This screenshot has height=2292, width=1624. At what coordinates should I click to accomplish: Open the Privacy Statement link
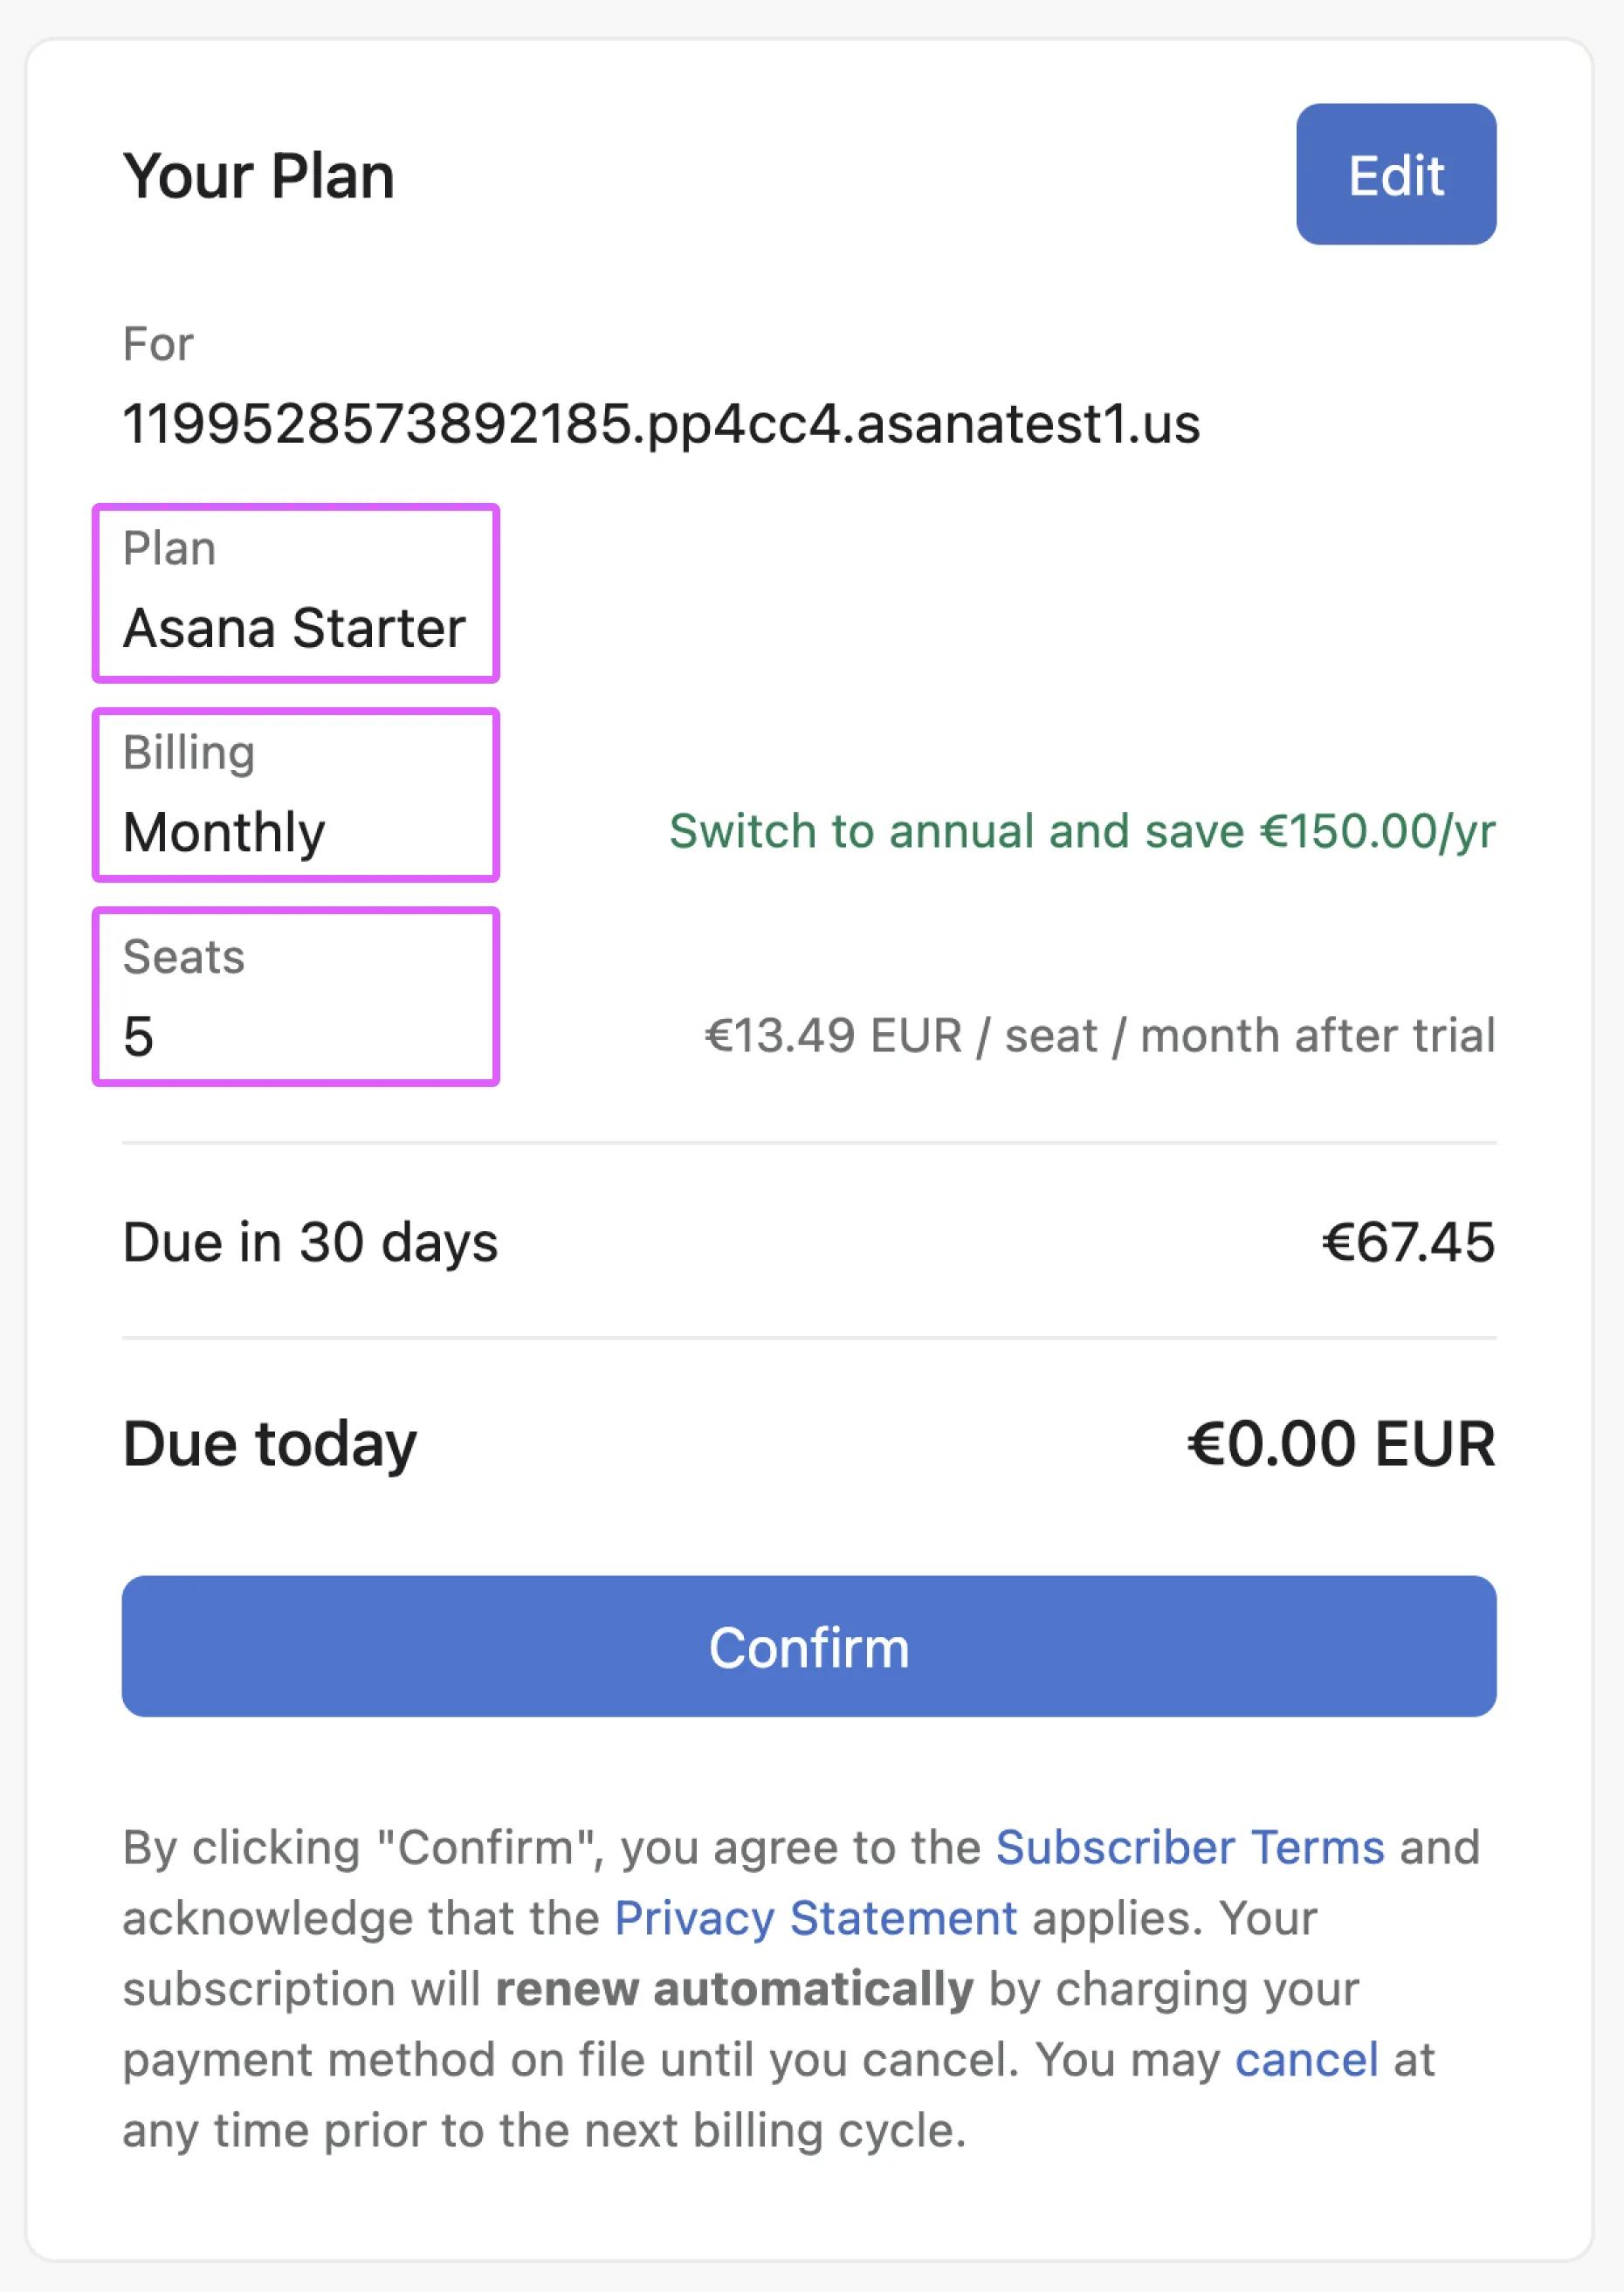pos(815,1918)
